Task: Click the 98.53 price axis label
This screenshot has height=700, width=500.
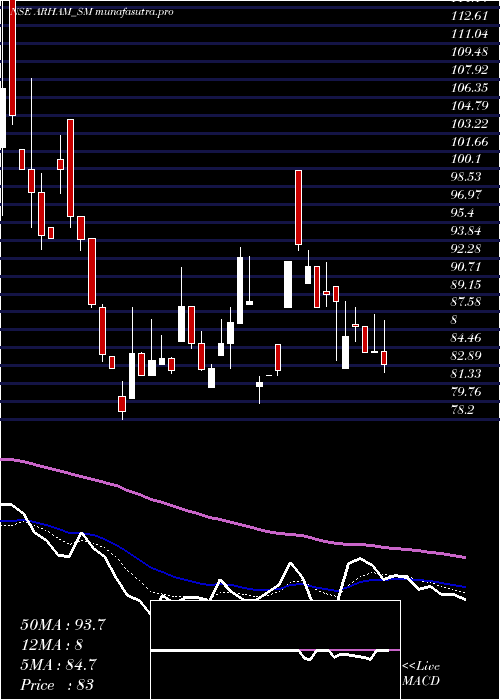Action: point(466,177)
